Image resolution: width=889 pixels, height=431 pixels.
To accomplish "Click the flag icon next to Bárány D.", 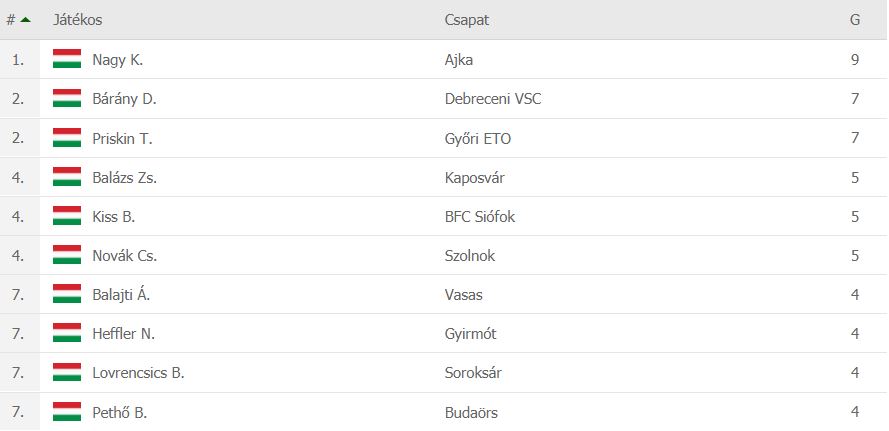I will tap(67, 98).
